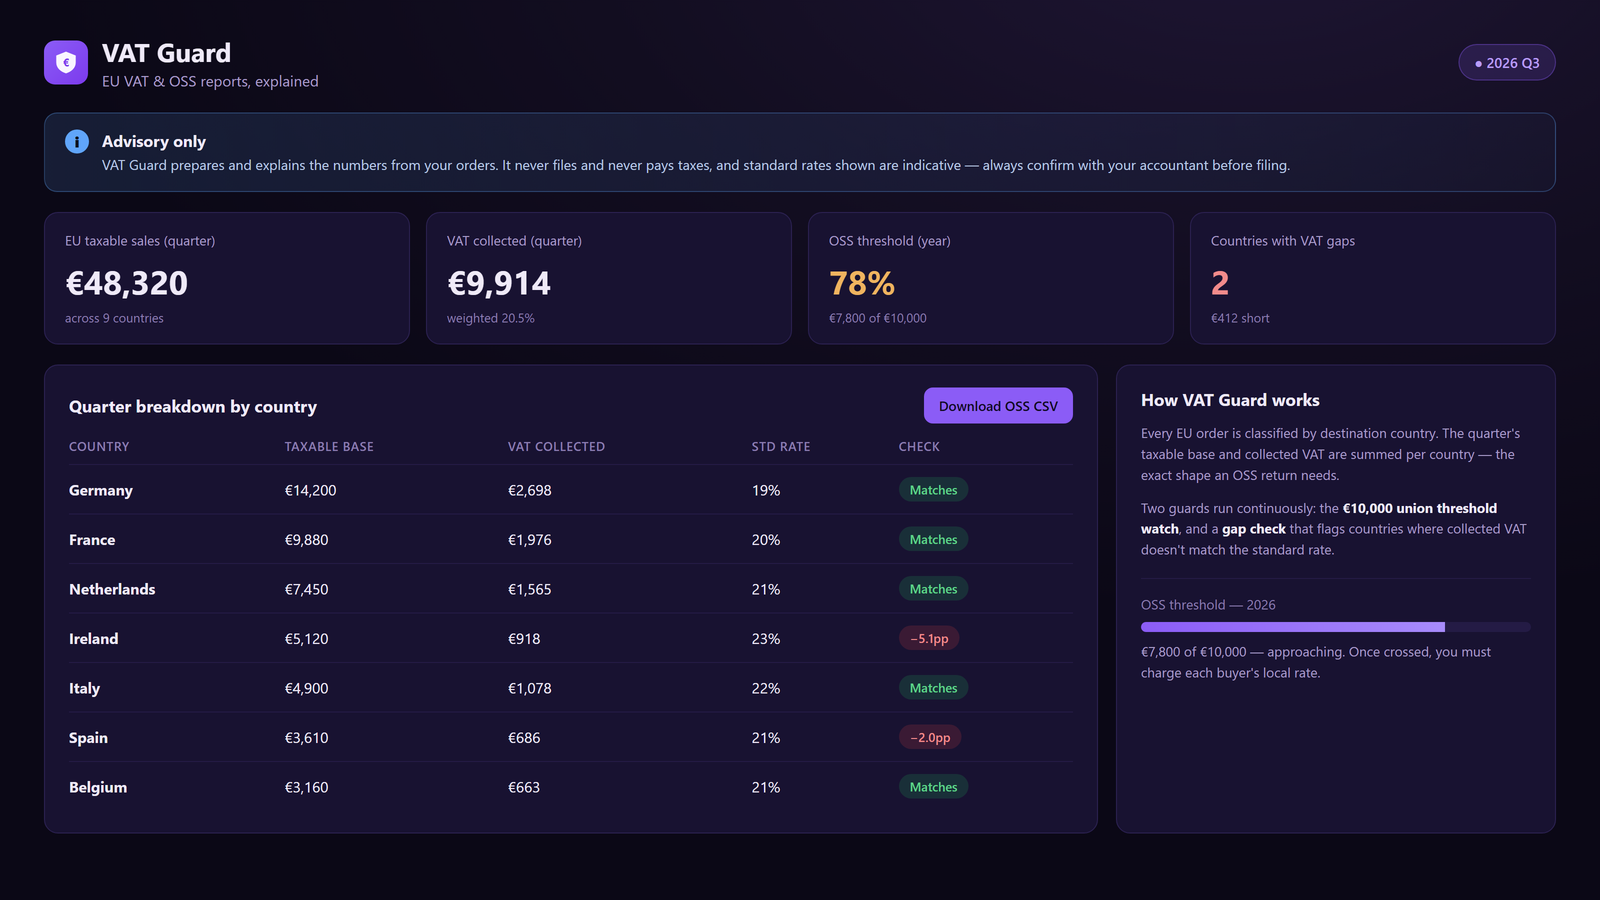The image size is (1600, 900).
Task: Open the Countries with VAT gaps card
Action: click(1373, 278)
